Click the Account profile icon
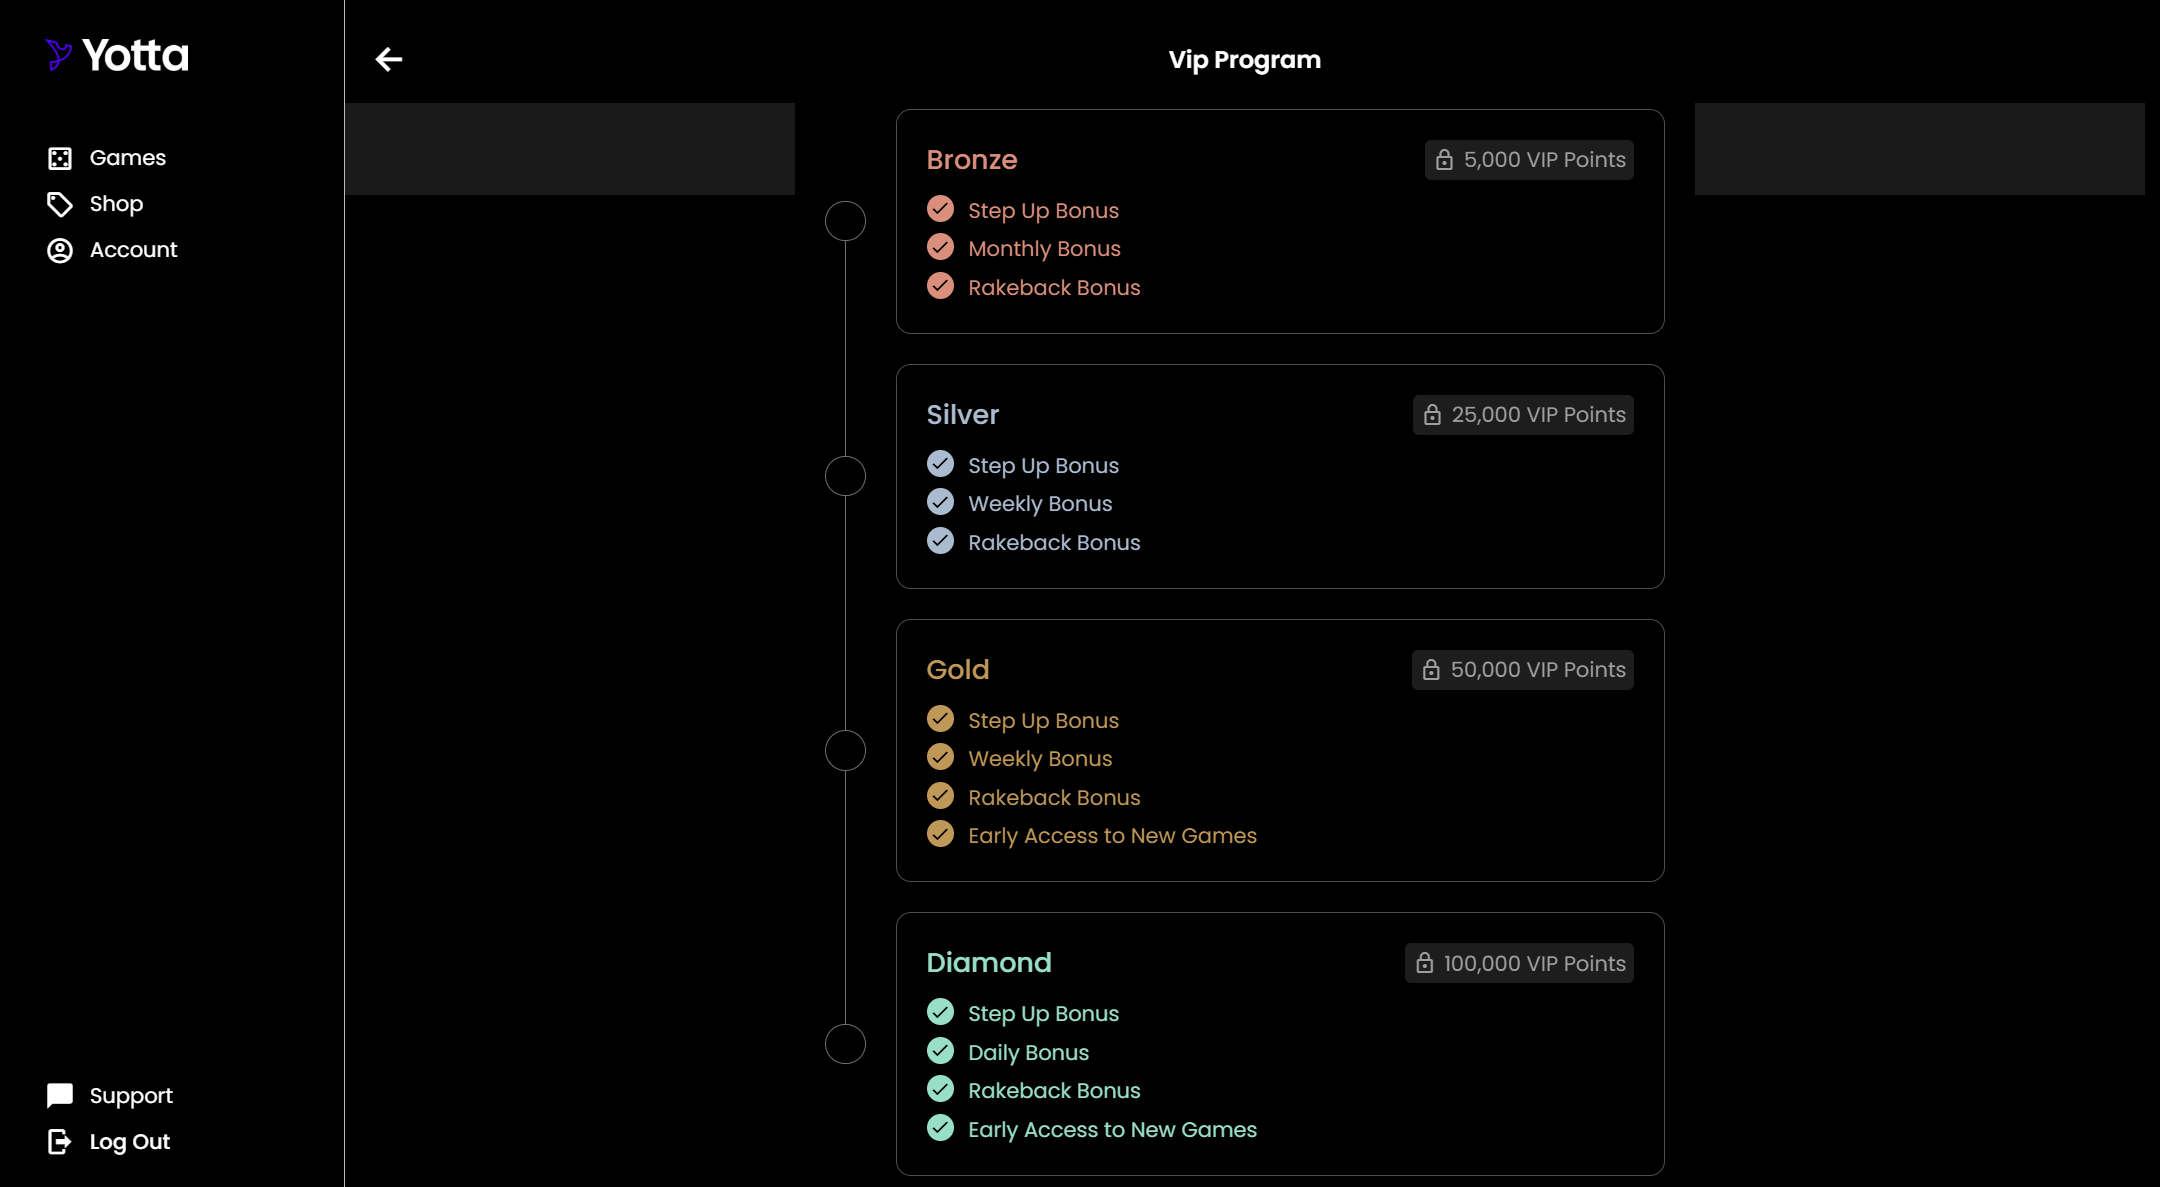The image size is (2160, 1187). (60, 250)
